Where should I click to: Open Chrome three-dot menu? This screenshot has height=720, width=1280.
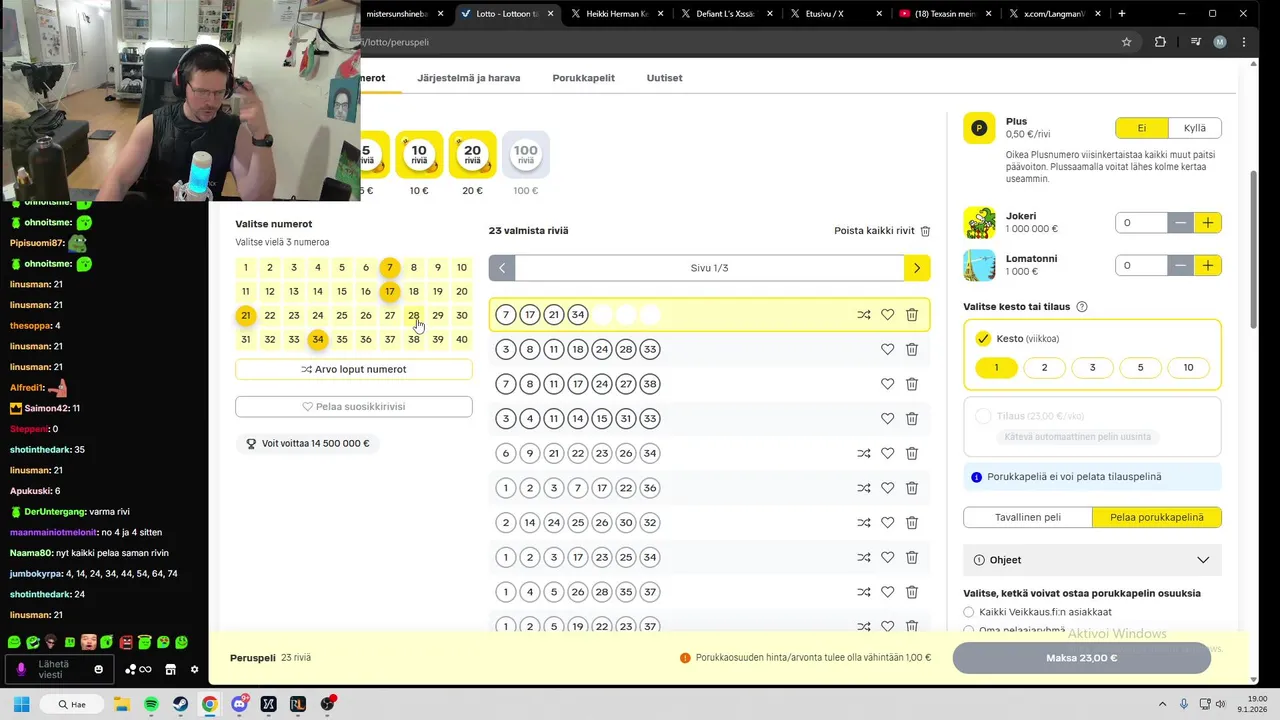pos(1244,42)
